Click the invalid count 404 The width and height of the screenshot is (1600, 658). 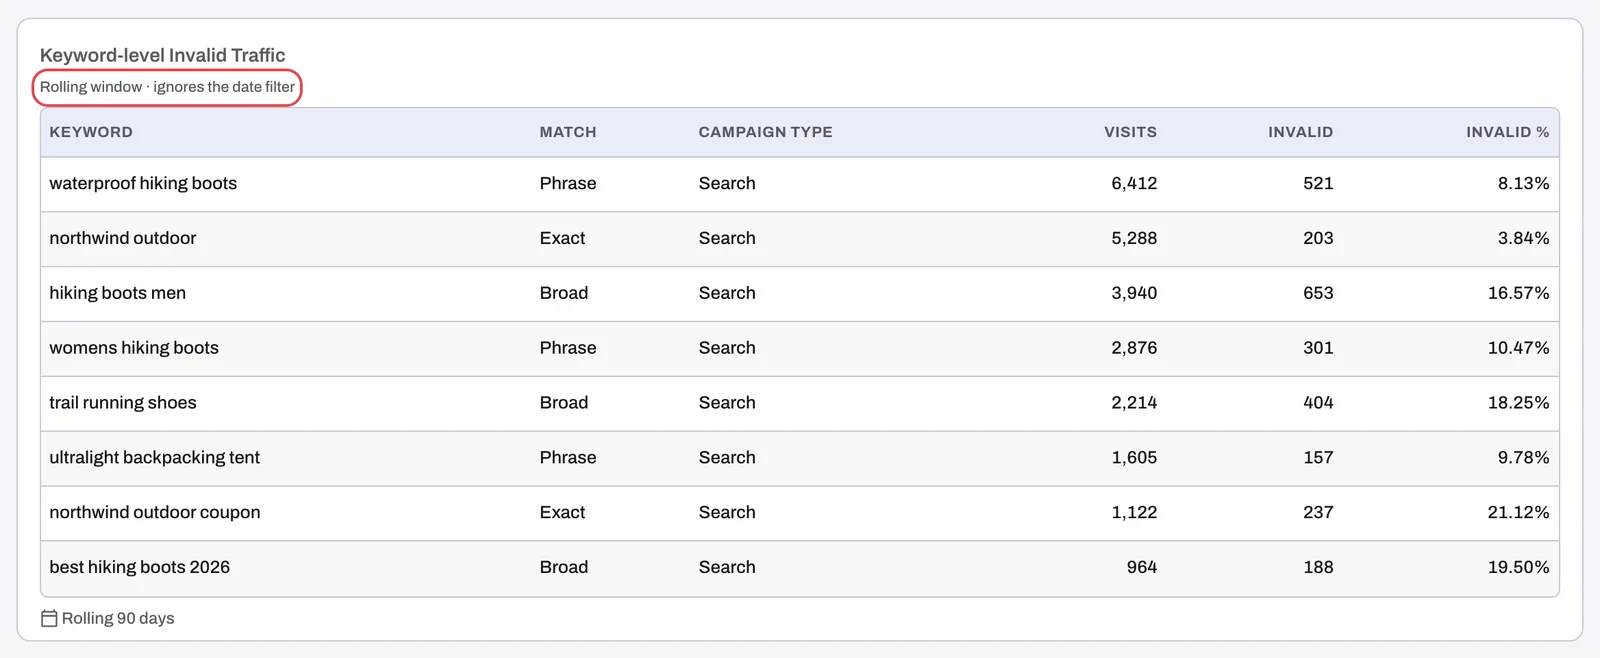[x=1318, y=403]
